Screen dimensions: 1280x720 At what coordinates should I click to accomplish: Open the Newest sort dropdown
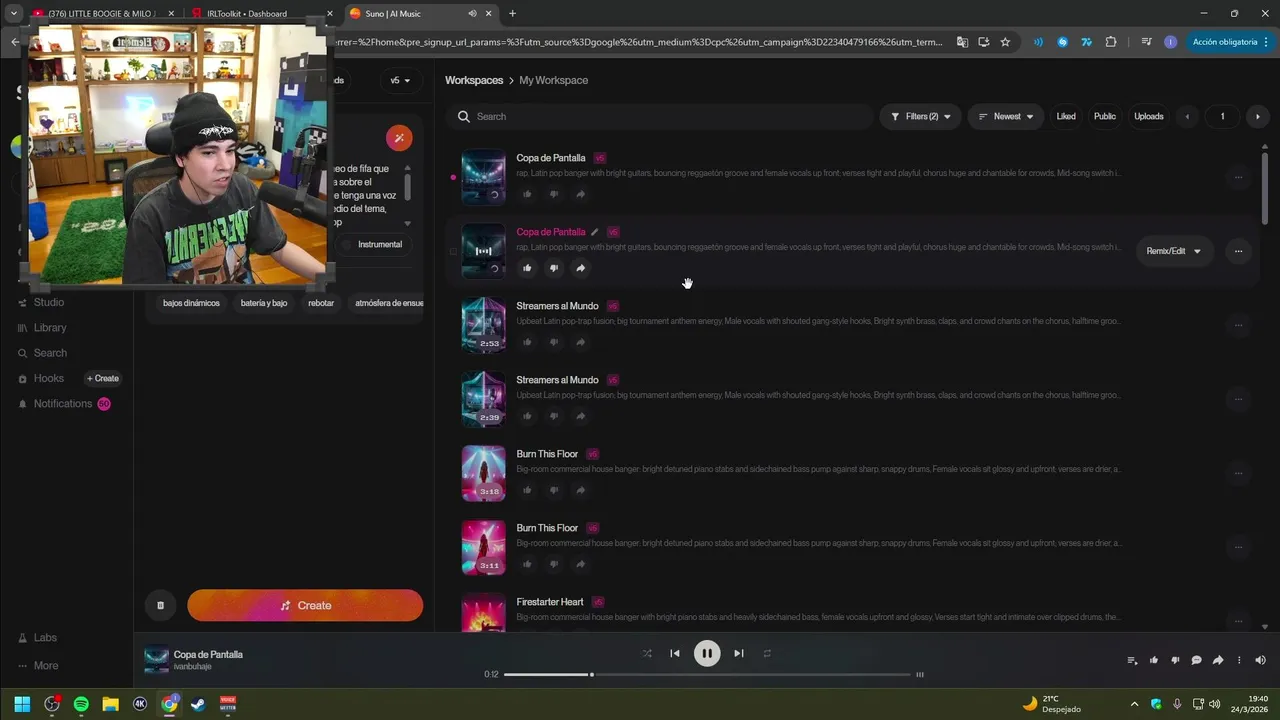(x=1006, y=116)
